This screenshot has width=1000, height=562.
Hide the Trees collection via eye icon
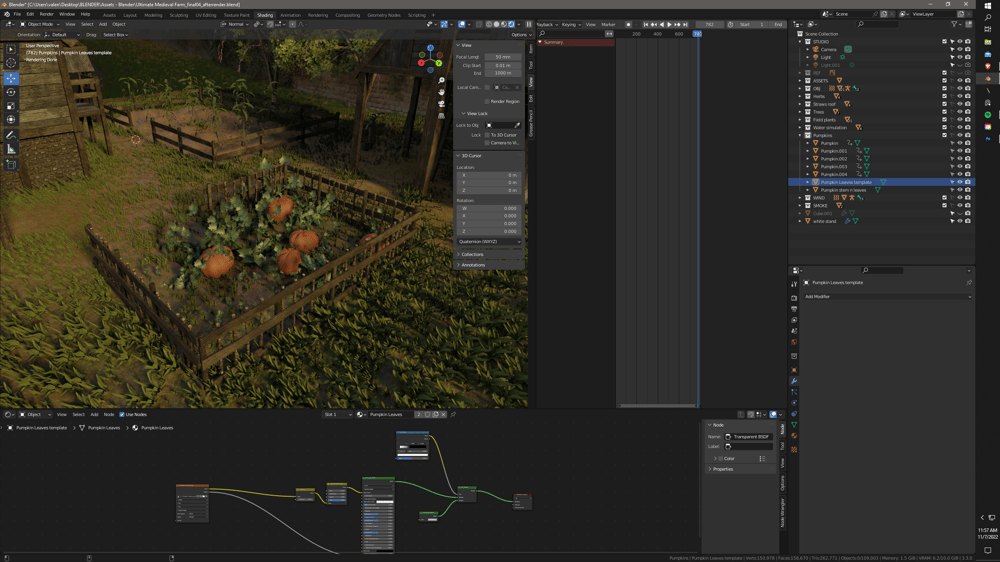pyautogui.click(x=960, y=112)
